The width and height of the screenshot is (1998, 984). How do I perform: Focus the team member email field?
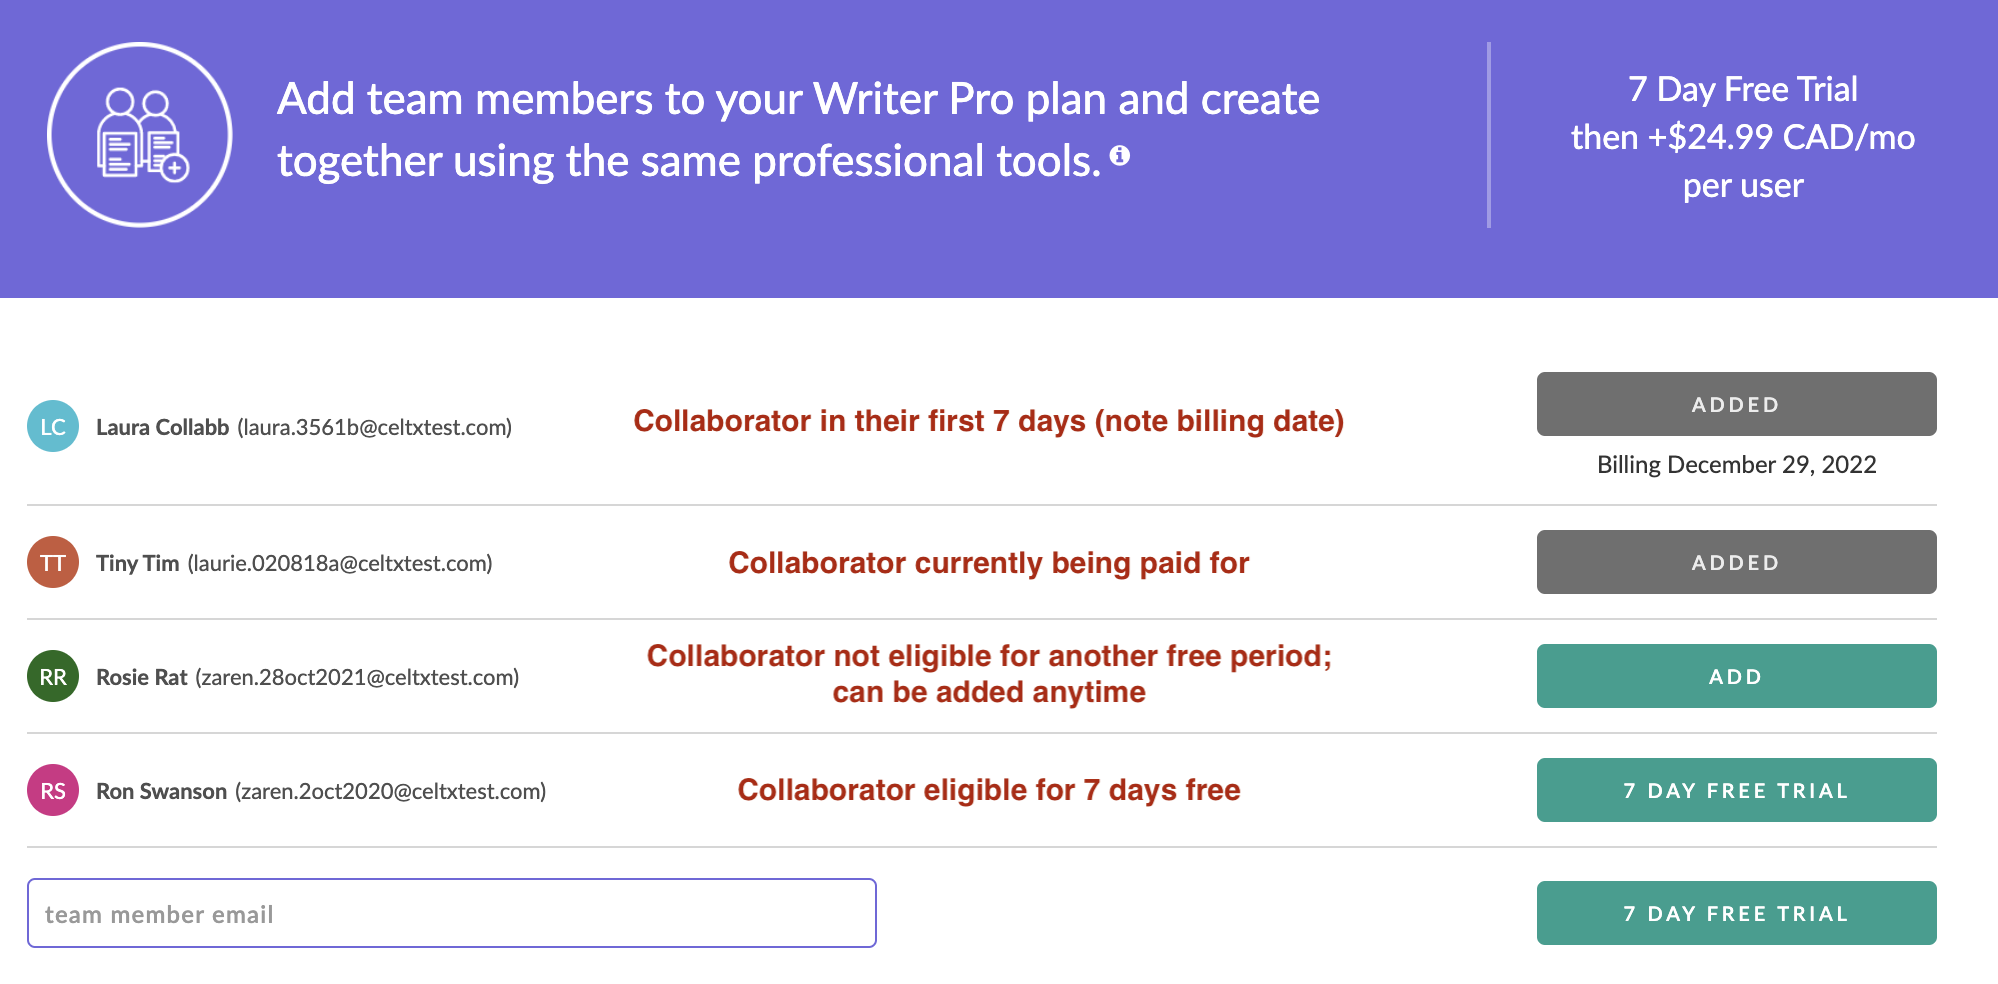(452, 913)
